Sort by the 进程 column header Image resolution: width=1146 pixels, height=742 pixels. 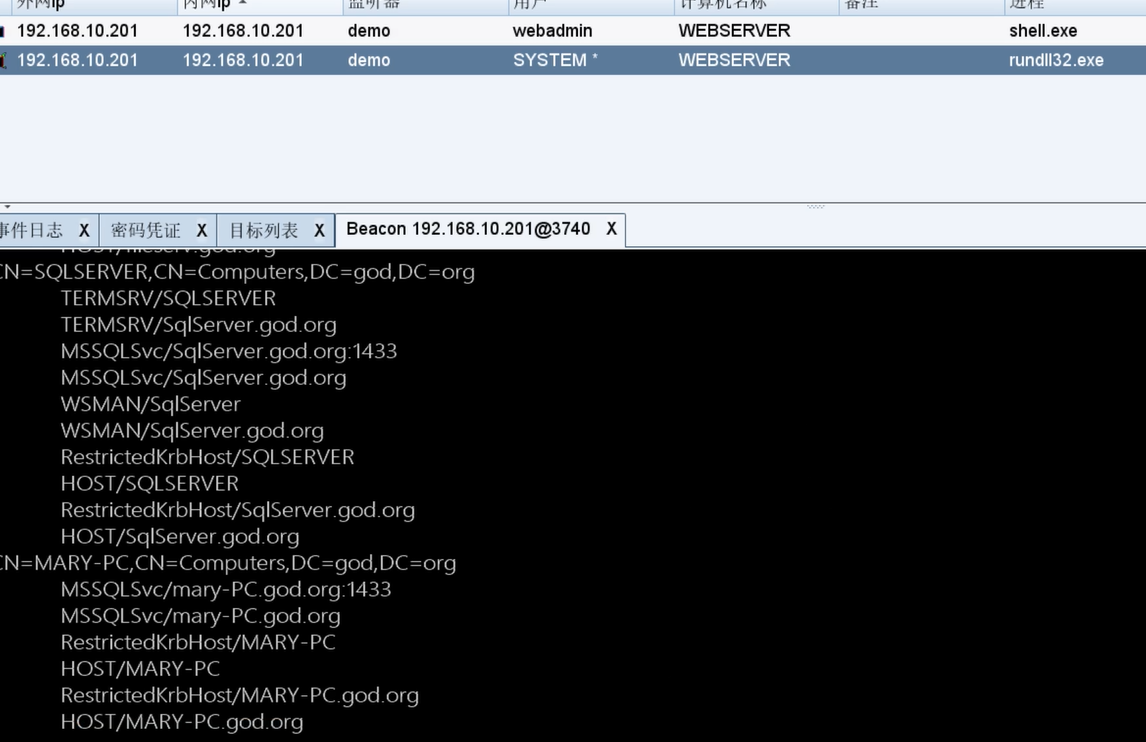[1027, 5]
